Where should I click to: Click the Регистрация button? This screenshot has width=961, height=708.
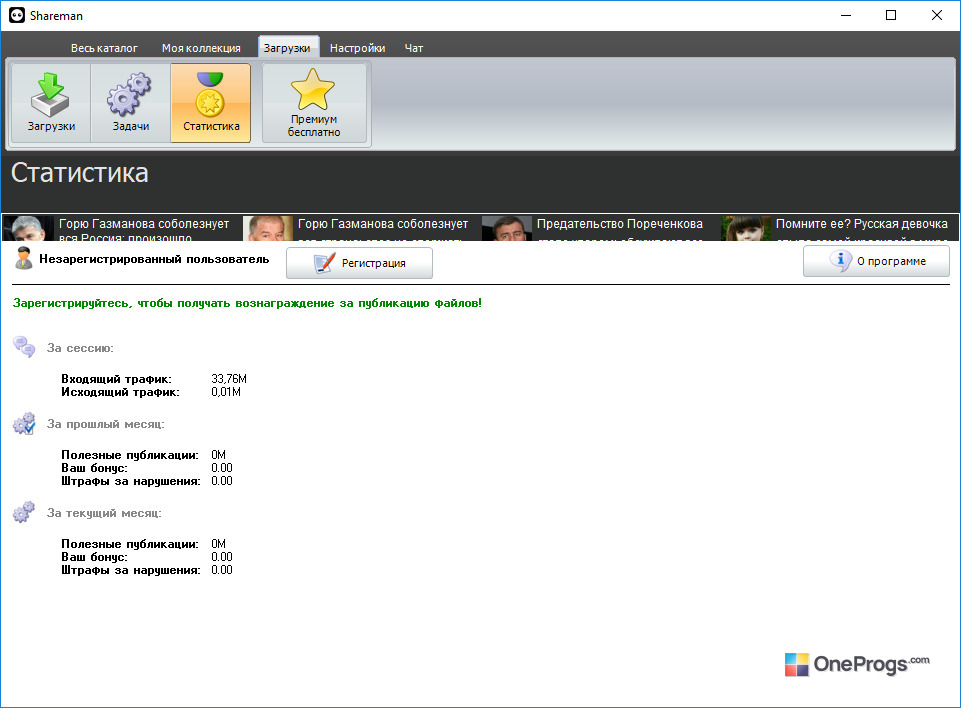pos(359,263)
